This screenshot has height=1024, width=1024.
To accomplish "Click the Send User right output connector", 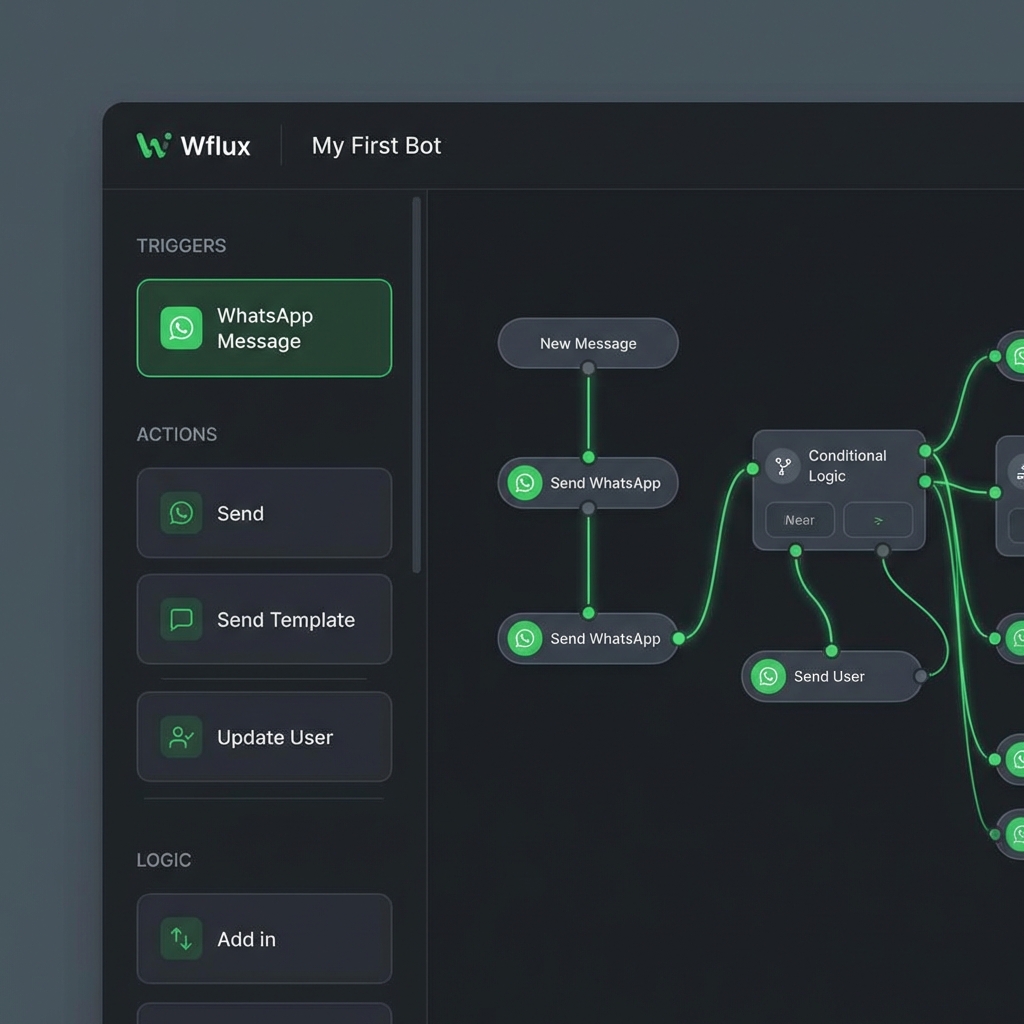I will pos(921,677).
